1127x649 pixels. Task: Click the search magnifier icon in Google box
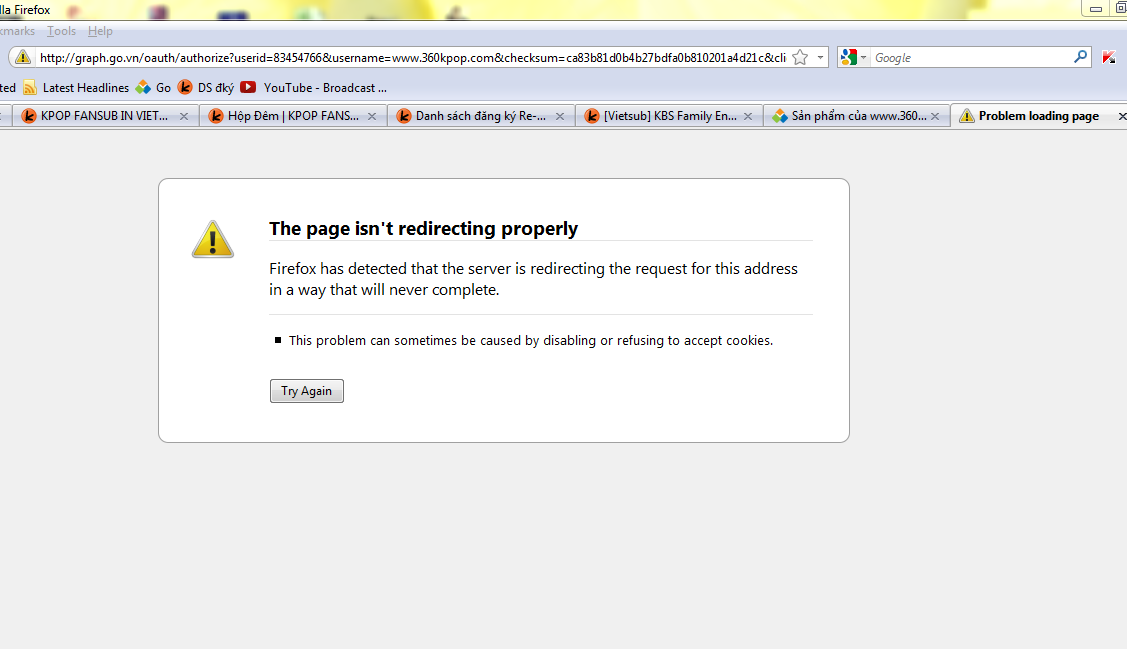[1080, 57]
